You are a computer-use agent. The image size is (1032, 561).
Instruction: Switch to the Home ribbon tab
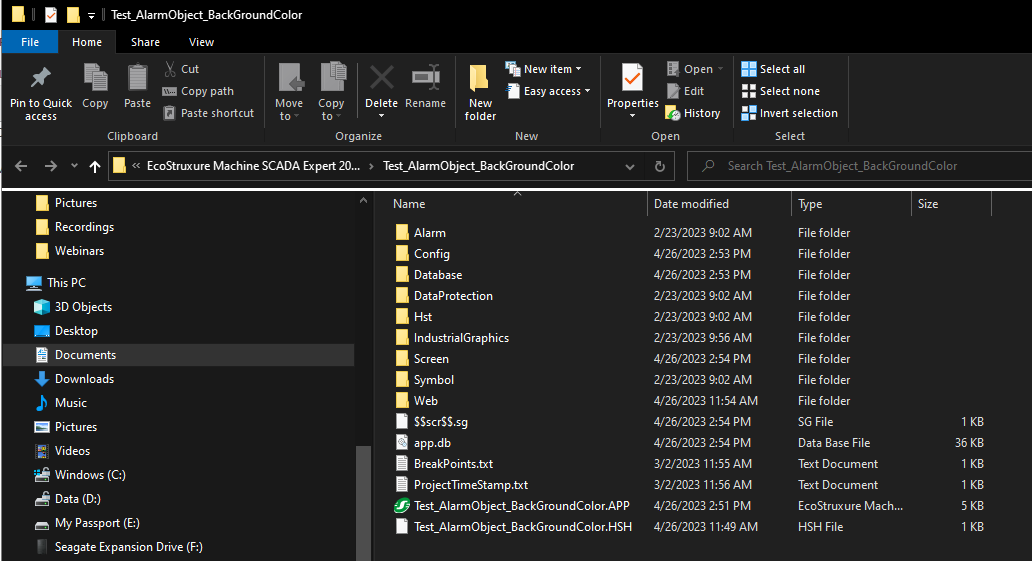click(87, 42)
